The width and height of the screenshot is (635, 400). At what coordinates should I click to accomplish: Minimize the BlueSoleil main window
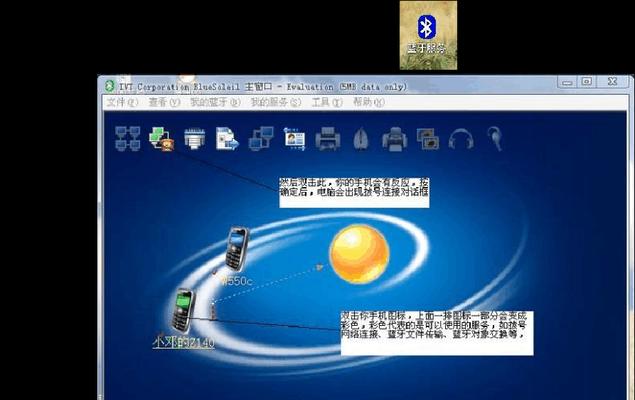[567, 82]
